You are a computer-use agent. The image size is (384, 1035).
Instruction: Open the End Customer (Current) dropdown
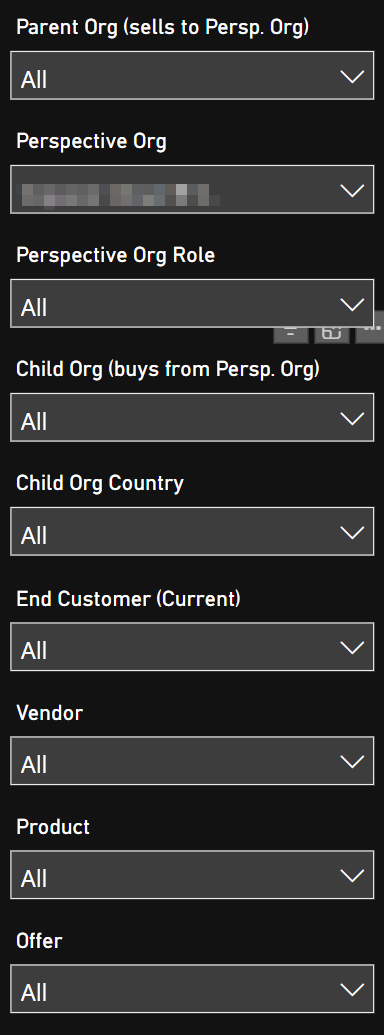pyautogui.click(x=192, y=647)
